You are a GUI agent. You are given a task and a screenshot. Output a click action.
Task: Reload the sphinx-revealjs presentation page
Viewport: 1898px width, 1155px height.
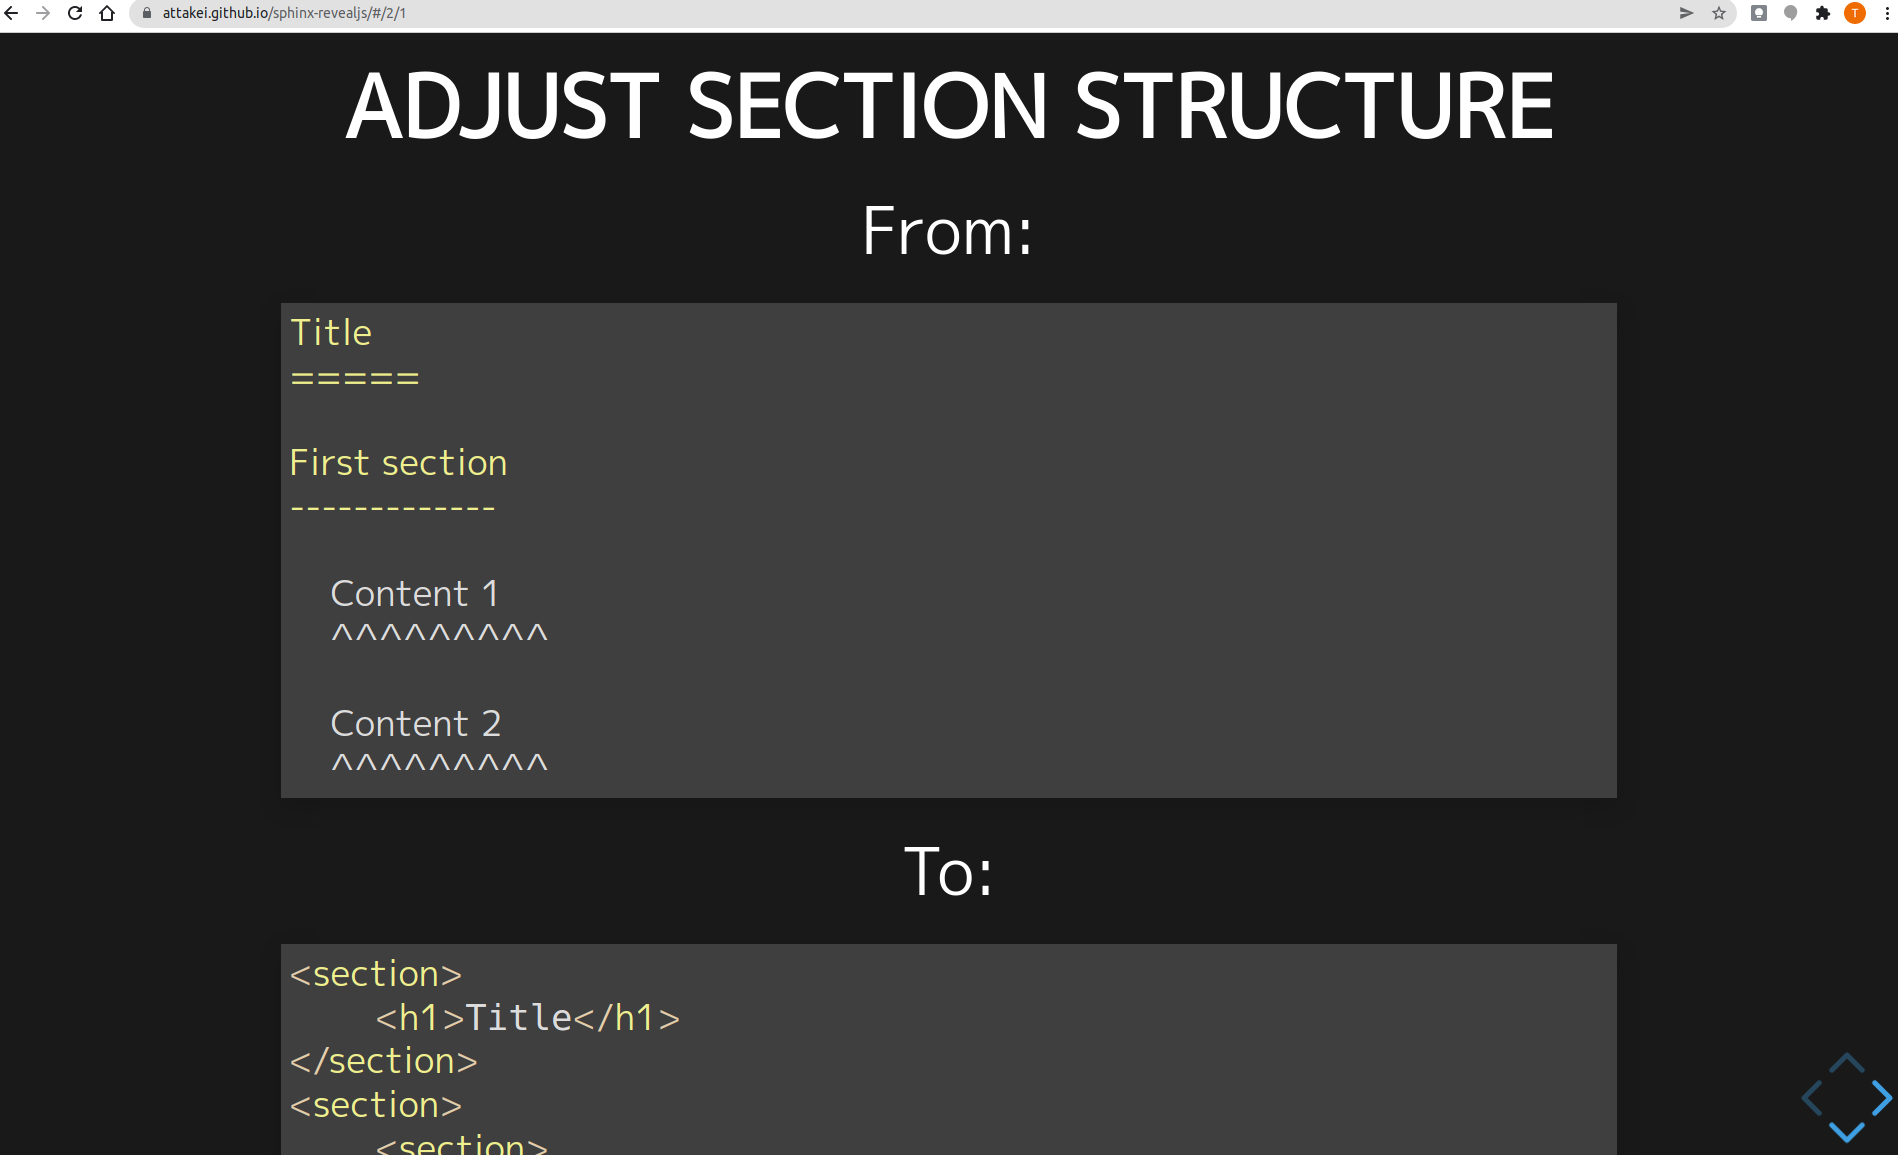click(74, 13)
